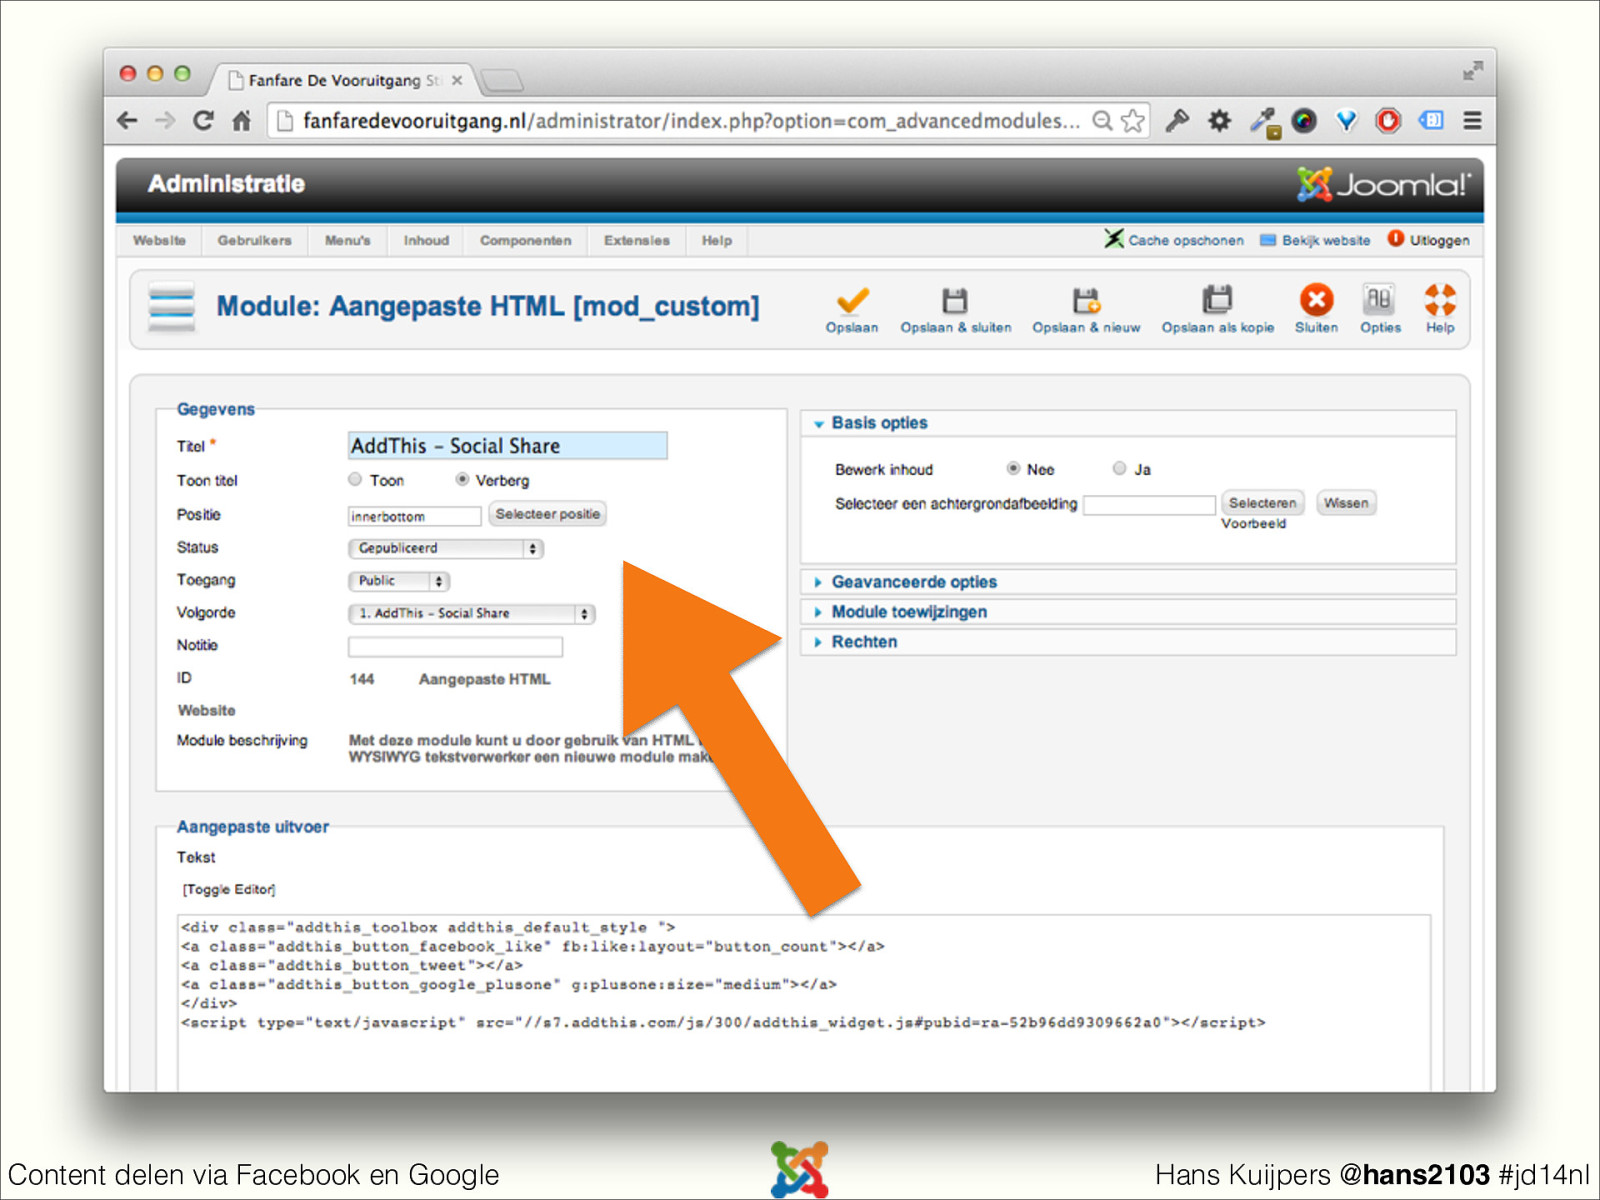Close the Fanfare De Vooruitgang tab
1600x1200 pixels.
[x=457, y=80]
